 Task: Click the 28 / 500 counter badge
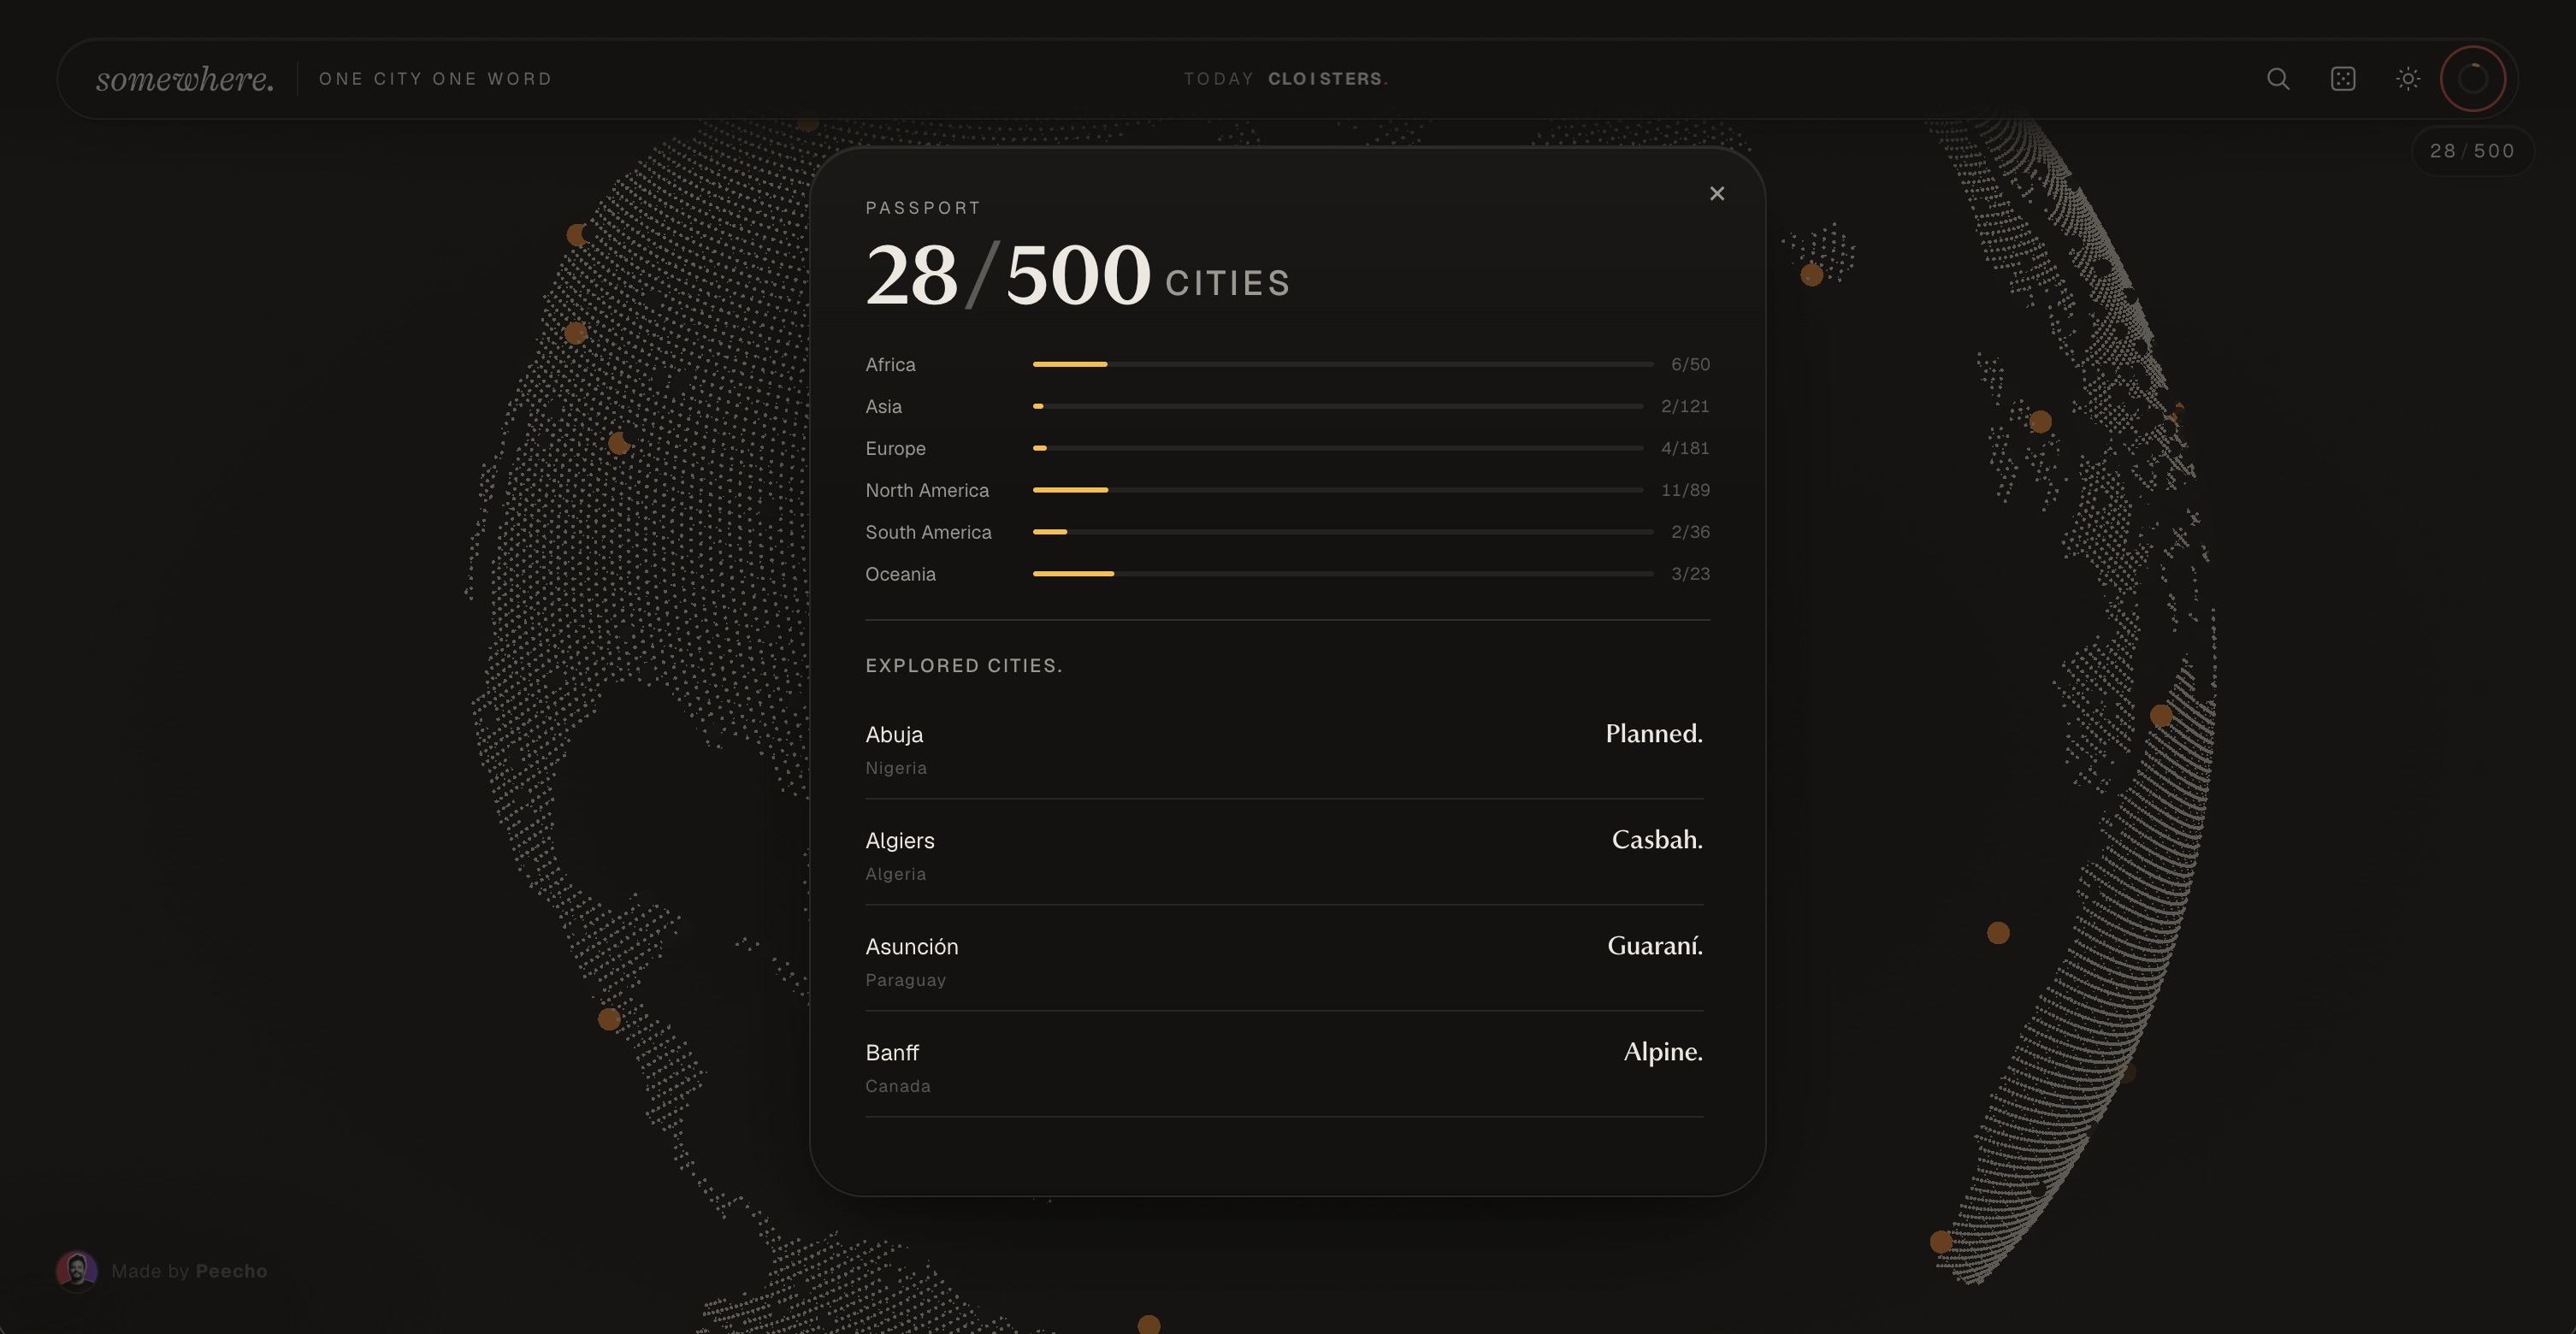tap(2472, 151)
